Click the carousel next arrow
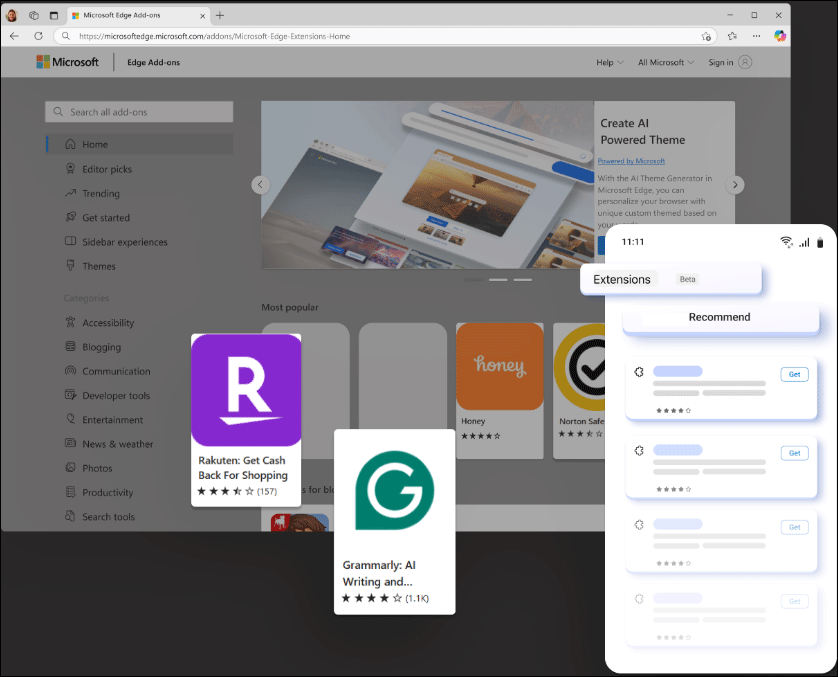The height and width of the screenshot is (677, 838). click(735, 185)
